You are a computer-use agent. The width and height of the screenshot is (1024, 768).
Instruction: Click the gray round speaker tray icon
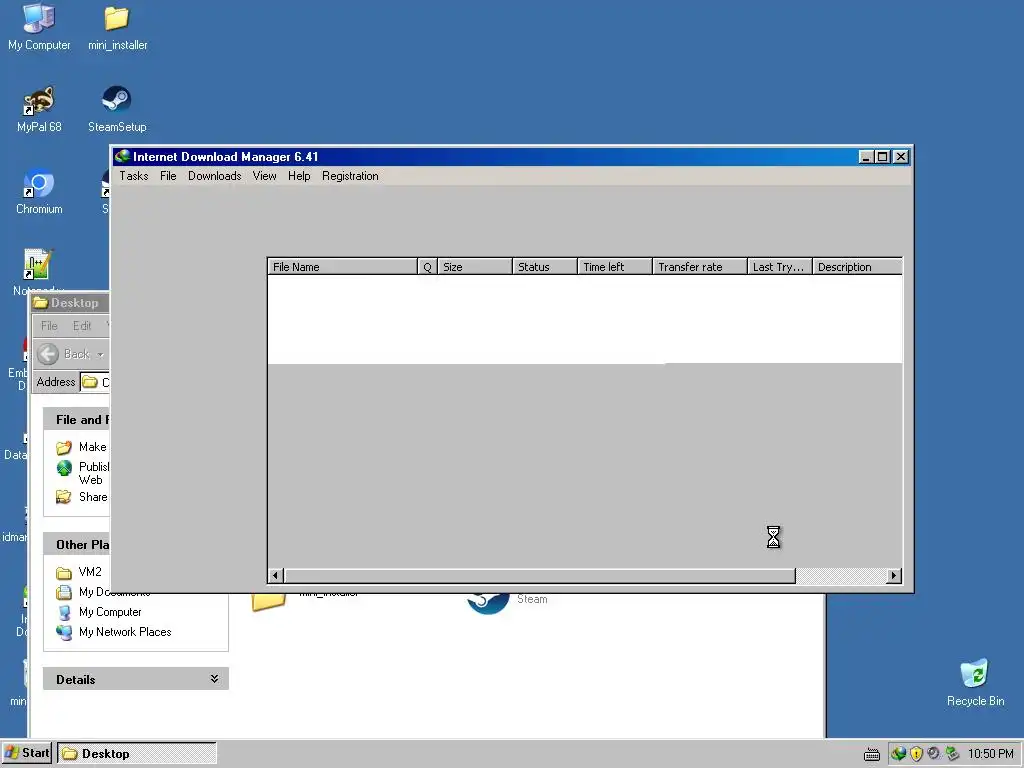(x=934, y=754)
